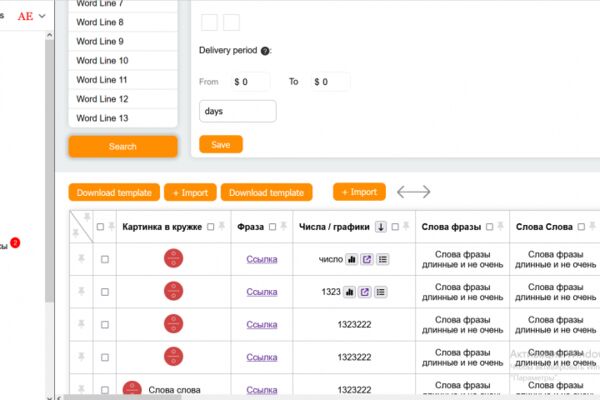
Task: Click list icon in число row
Action: [x=382, y=260]
